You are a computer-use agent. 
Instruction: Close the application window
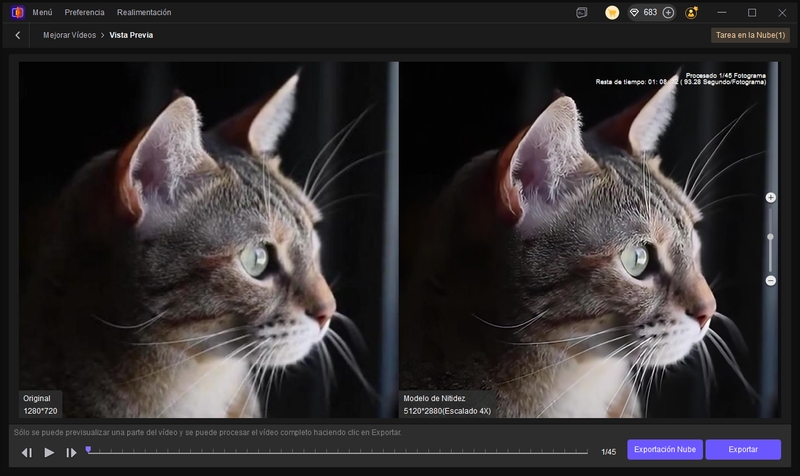tap(782, 13)
